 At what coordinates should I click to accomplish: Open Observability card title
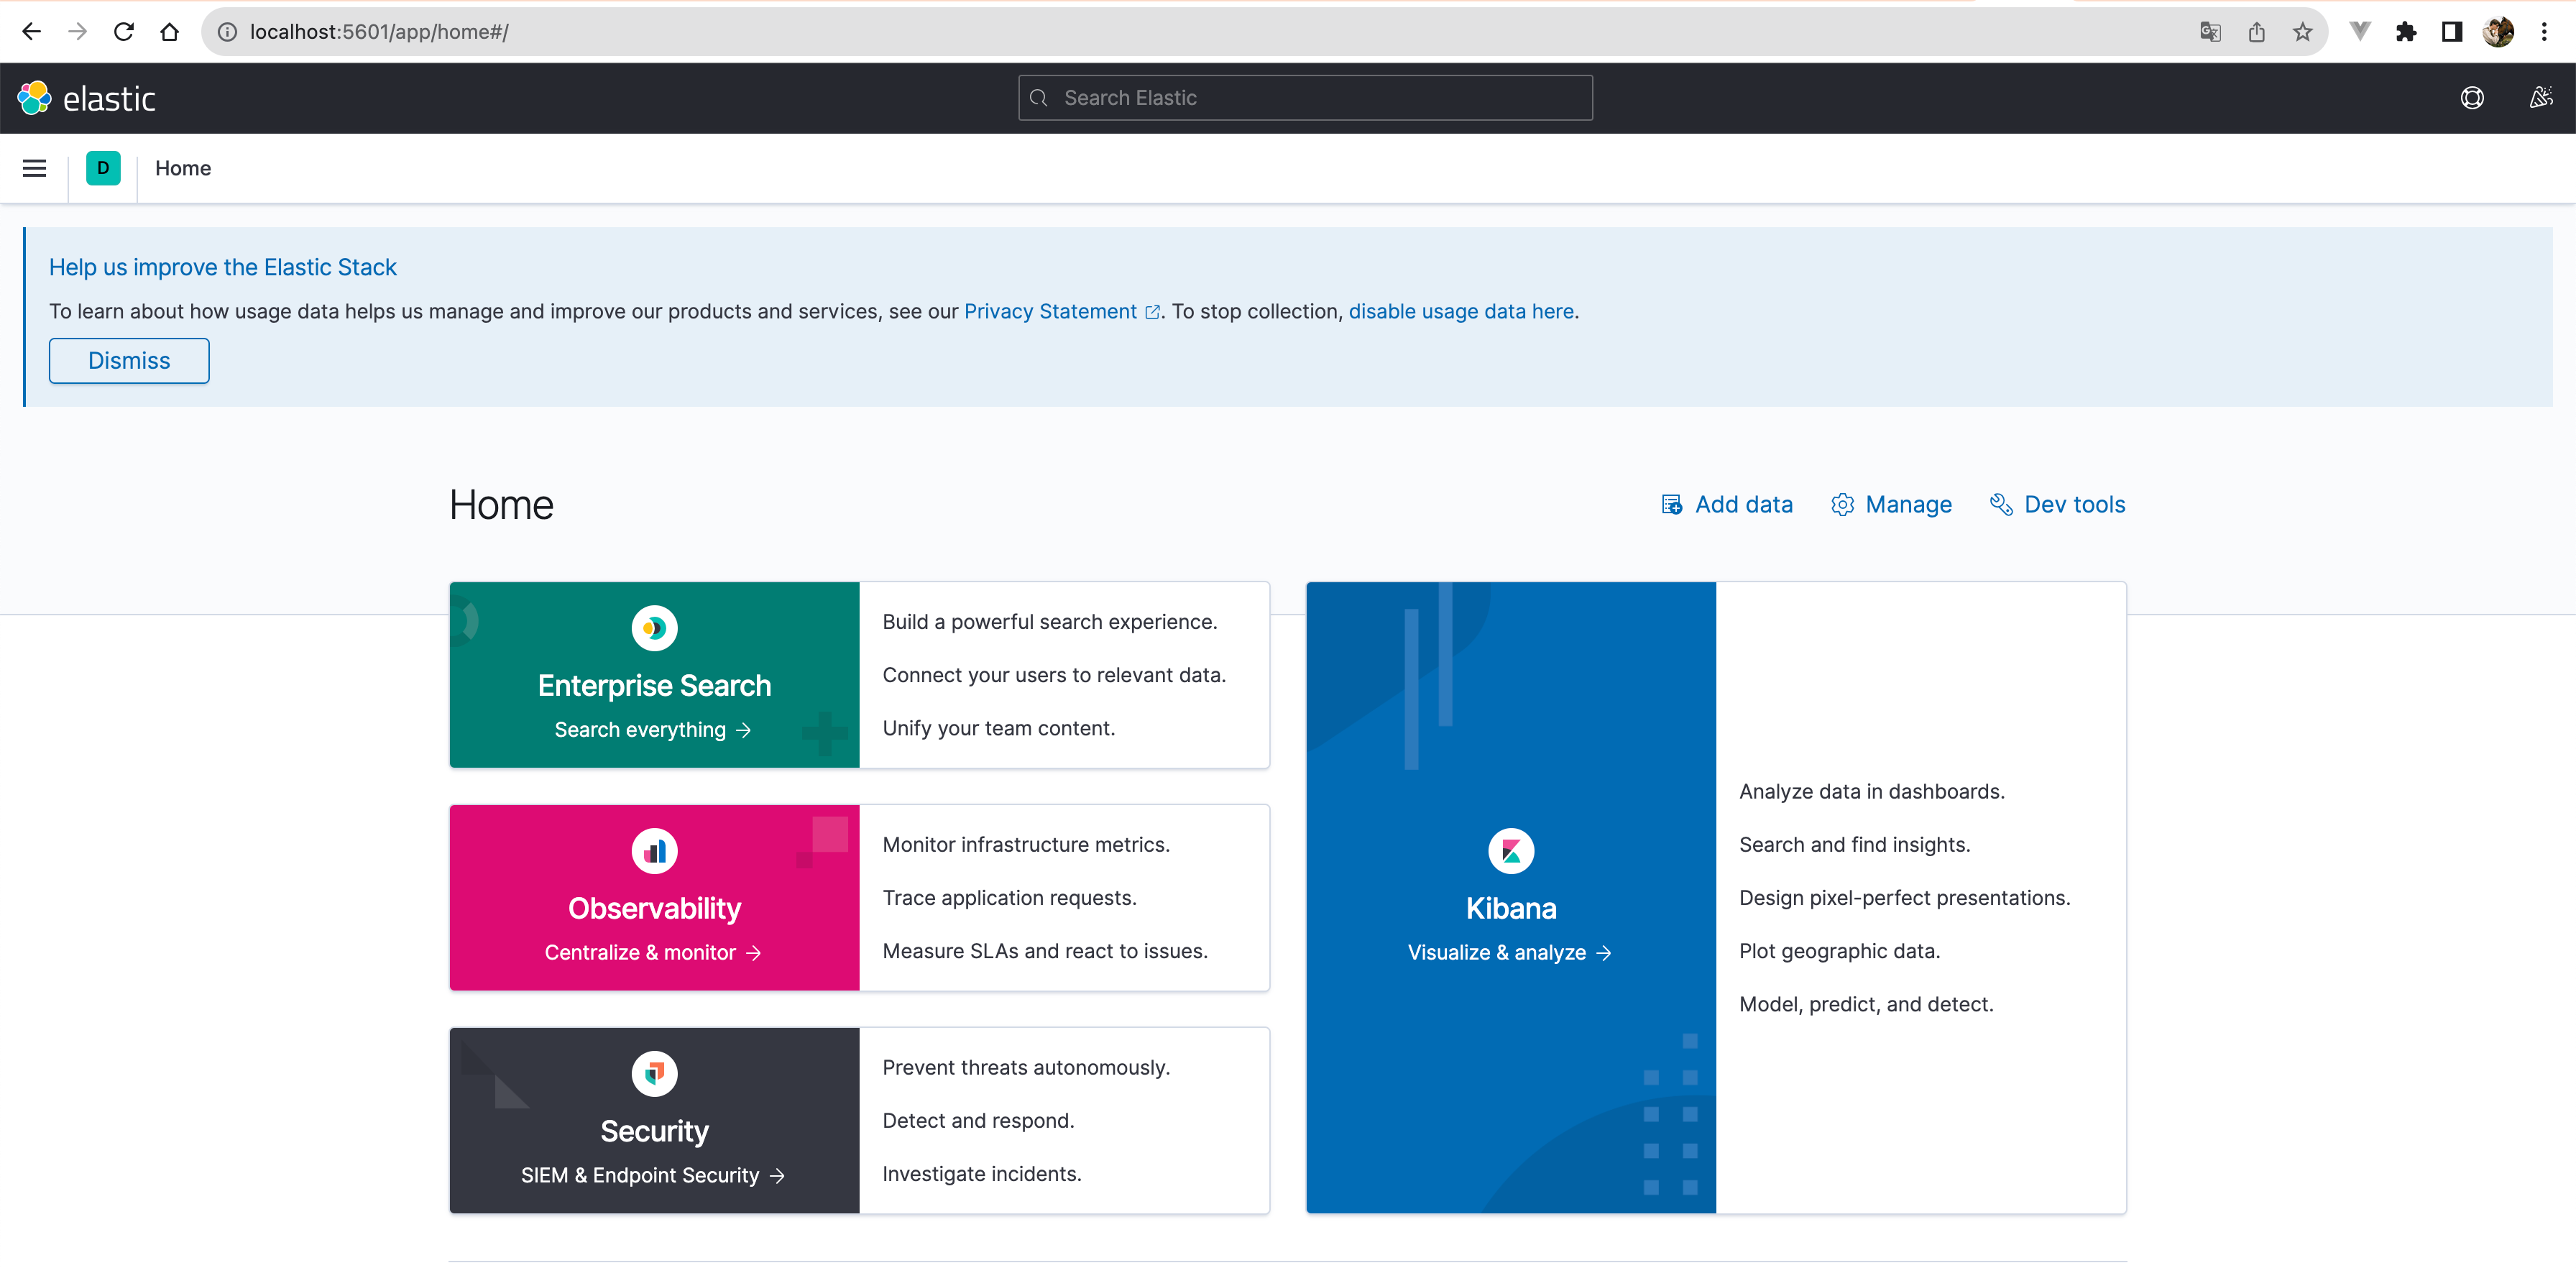(654, 909)
